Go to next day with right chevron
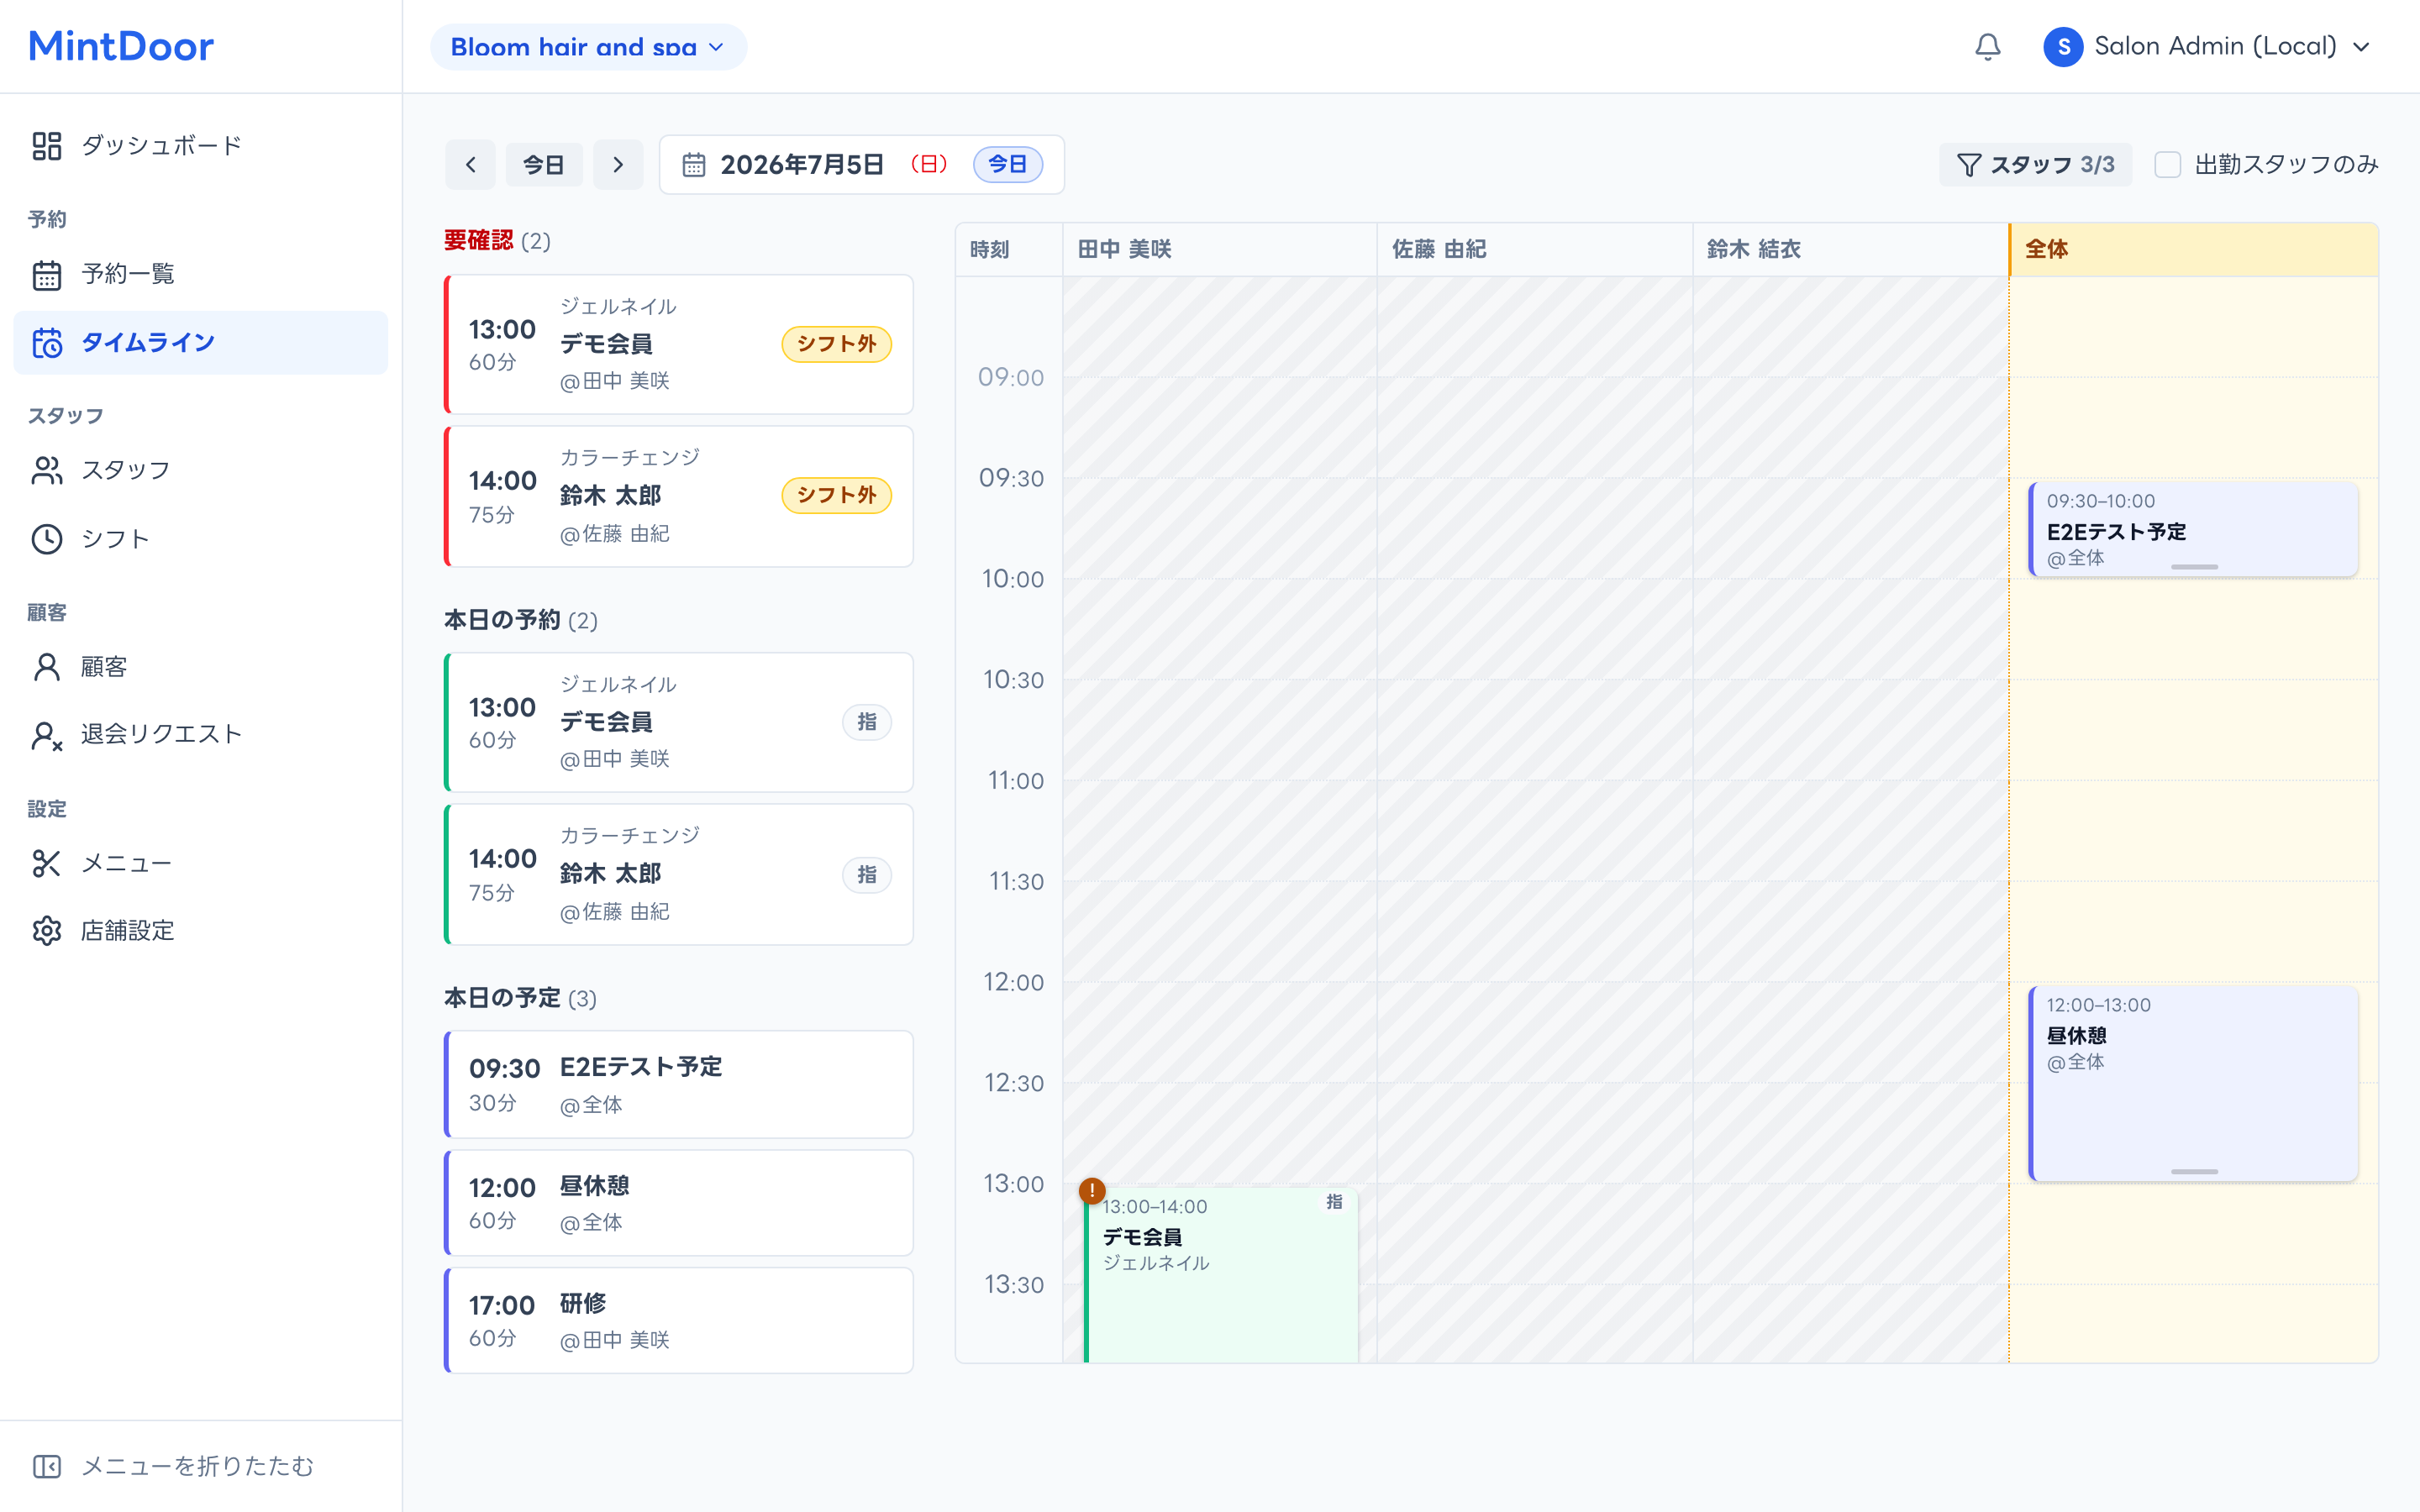This screenshot has width=2420, height=1512. point(618,164)
